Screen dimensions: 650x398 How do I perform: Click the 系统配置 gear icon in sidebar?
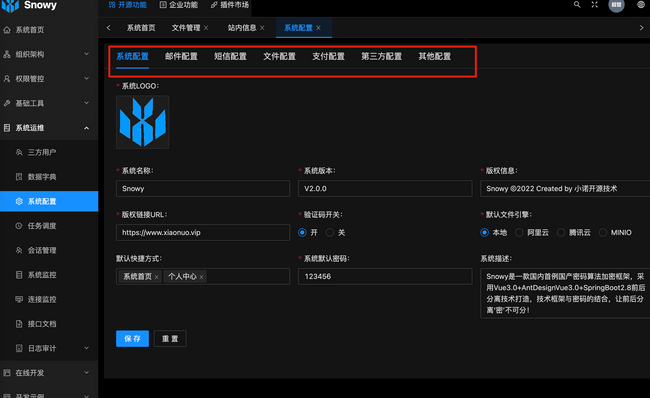click(x=19, y=201)
